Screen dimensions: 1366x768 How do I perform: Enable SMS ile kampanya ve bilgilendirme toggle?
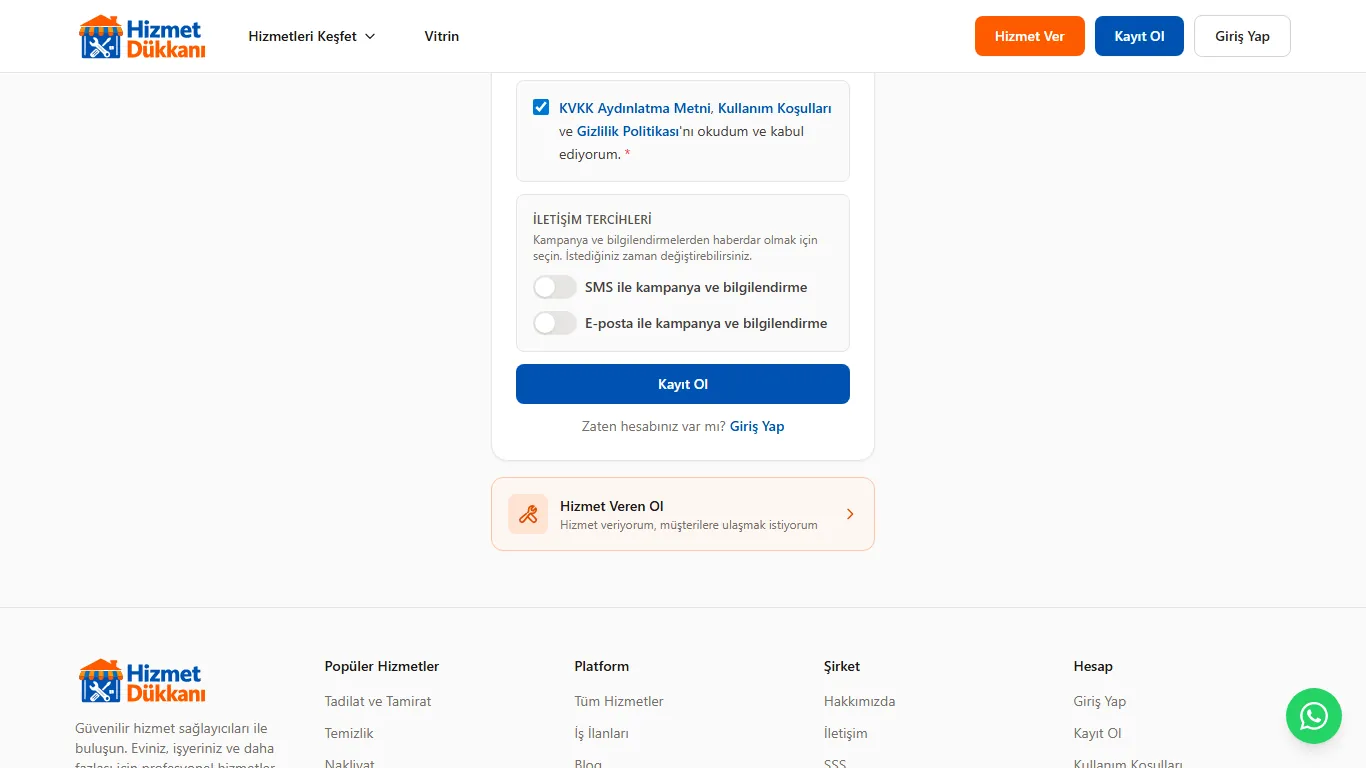coord(555,288)
